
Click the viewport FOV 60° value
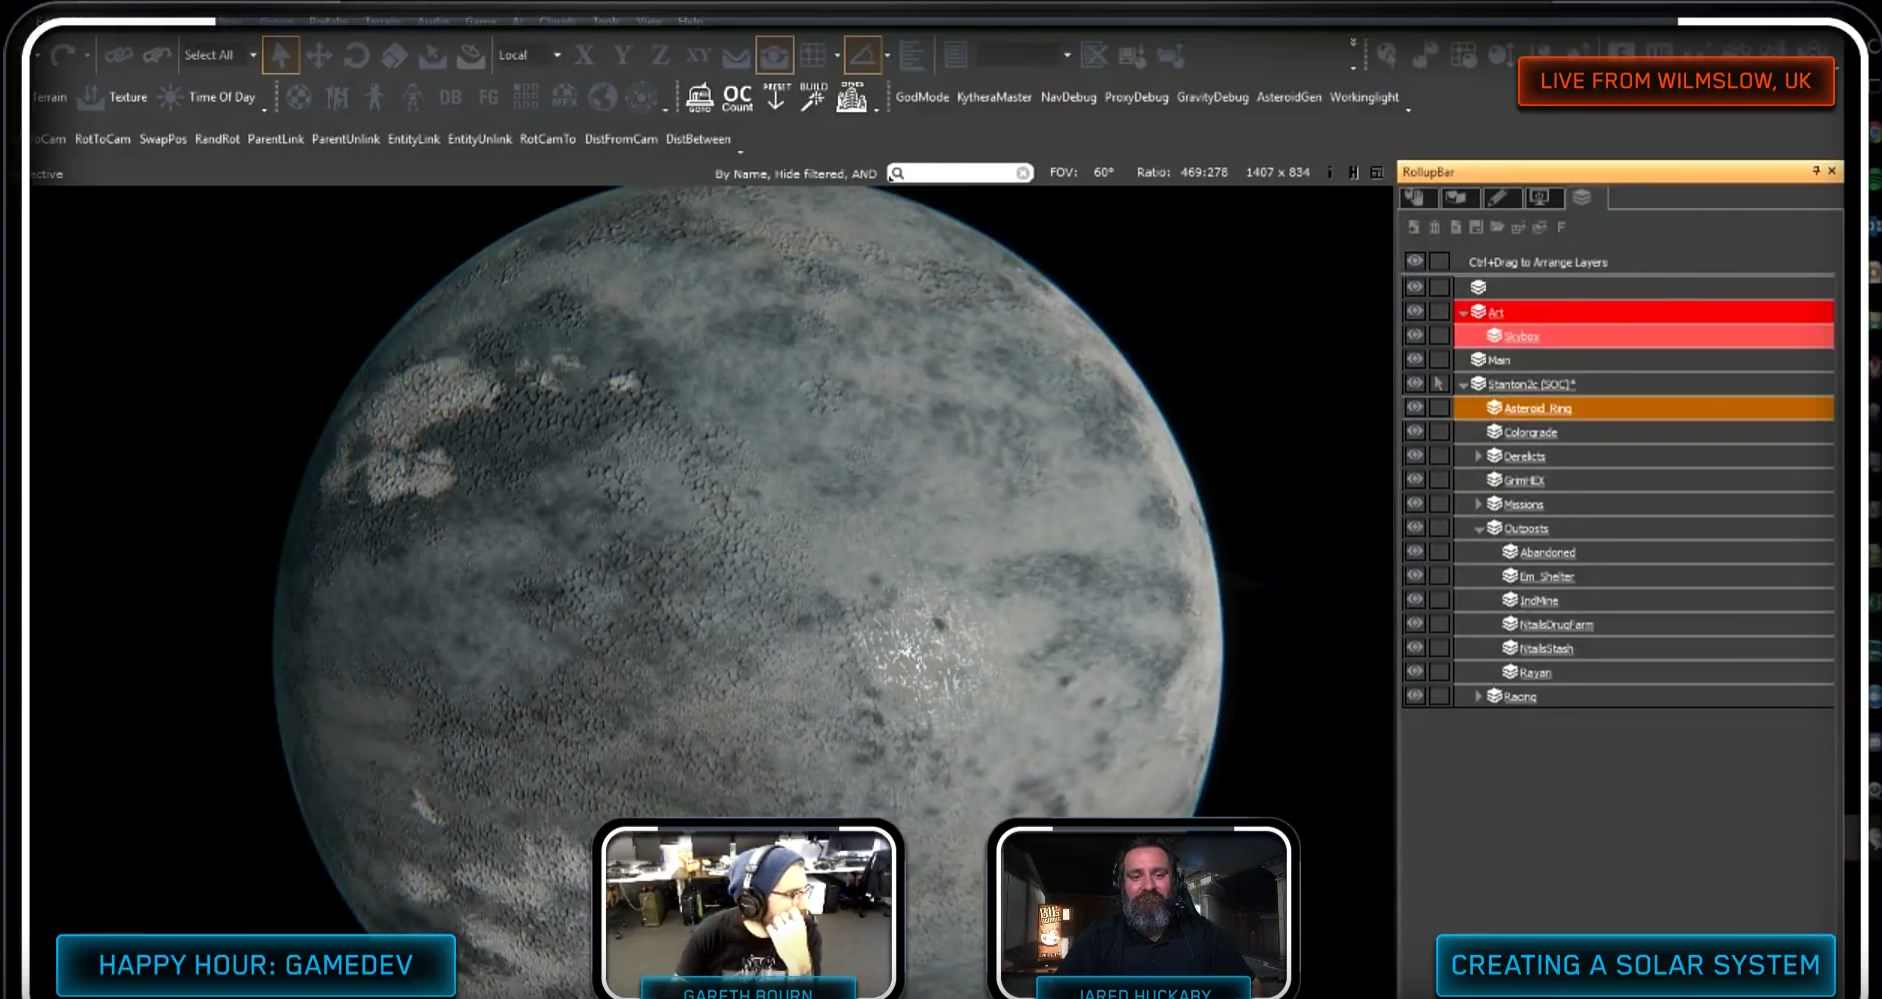[x=1103, y=172]
